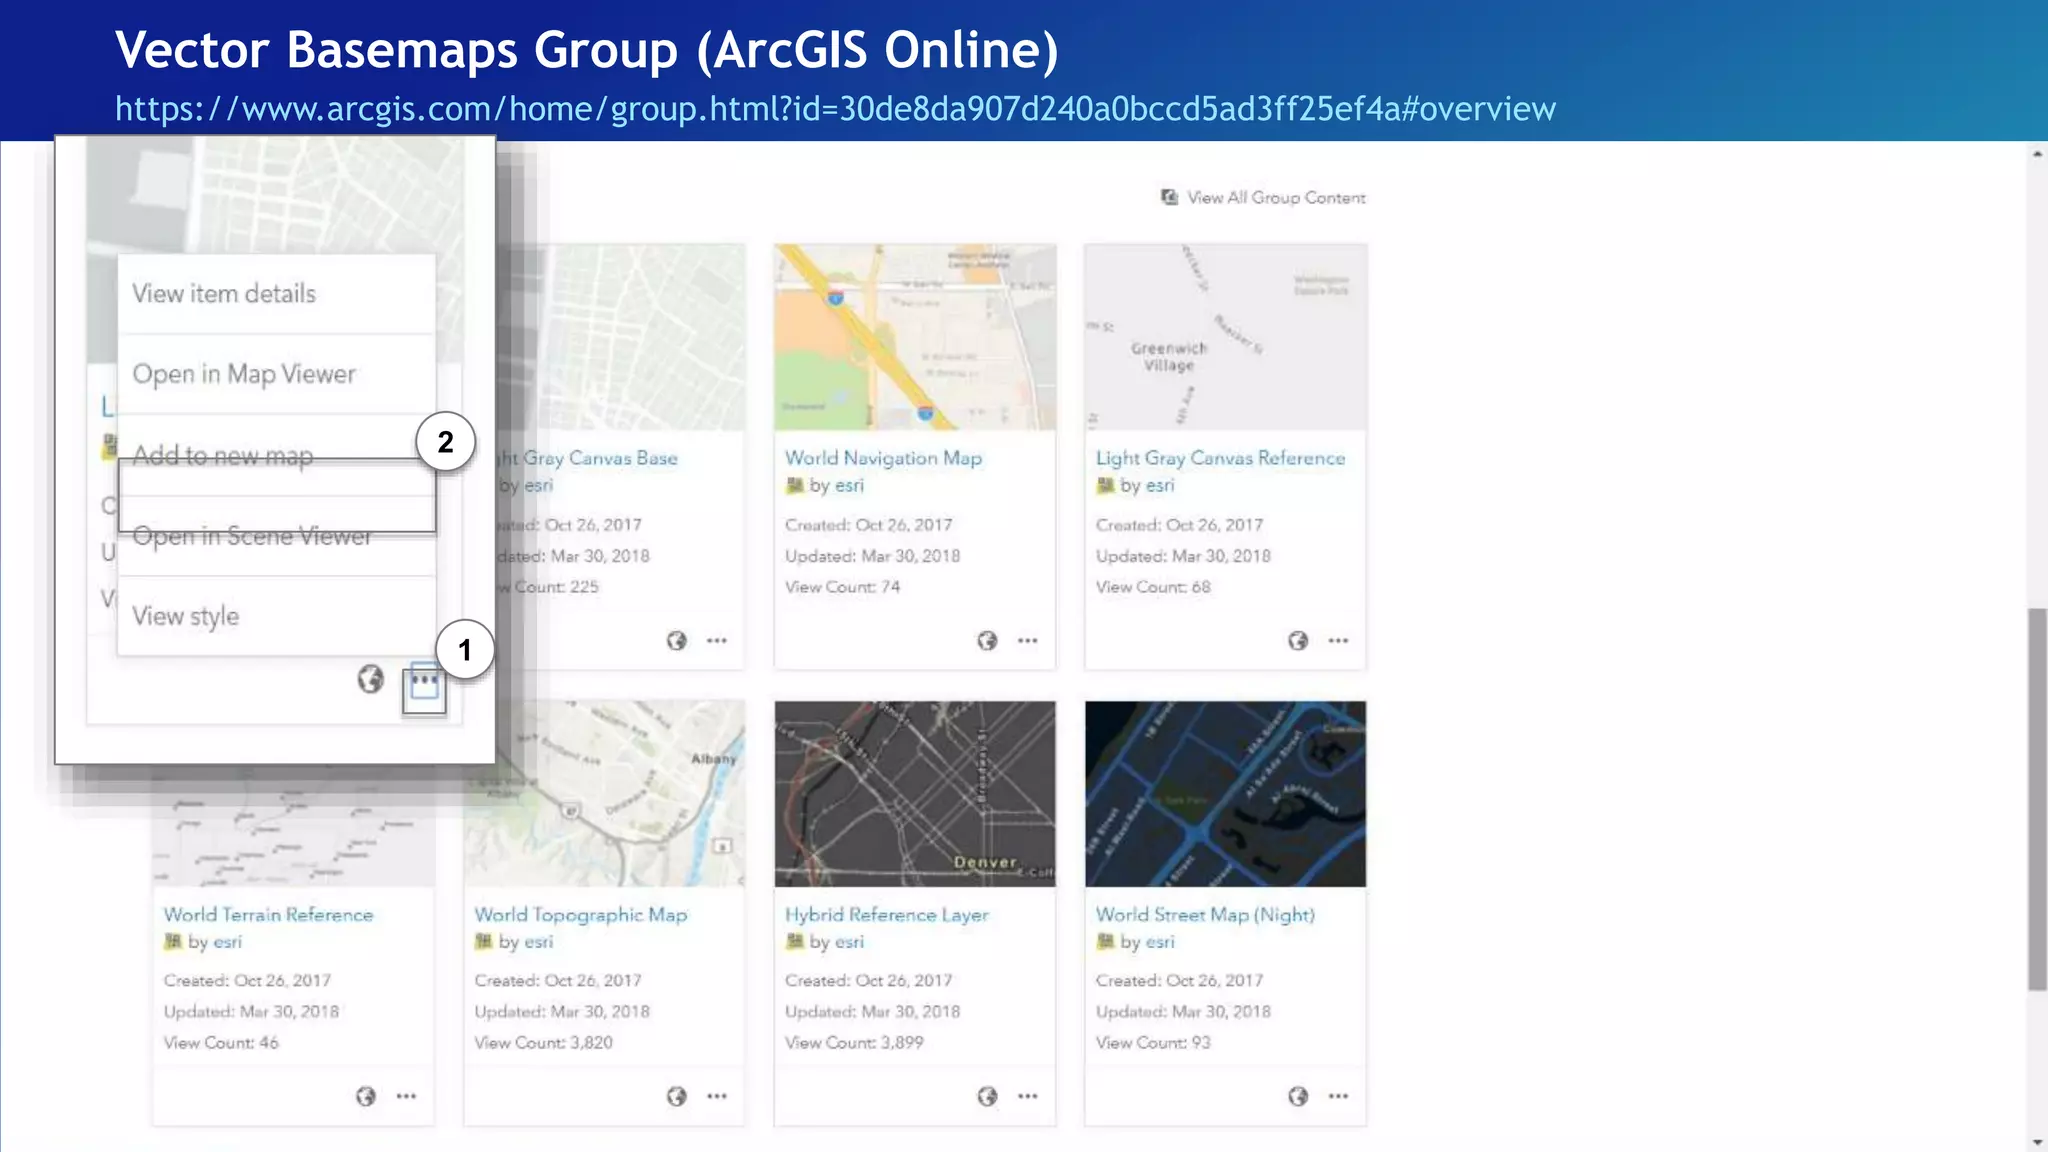Click the scrollbar down arrow
This screenshot has height=1152, width=2048.
coord(2037,1142)
